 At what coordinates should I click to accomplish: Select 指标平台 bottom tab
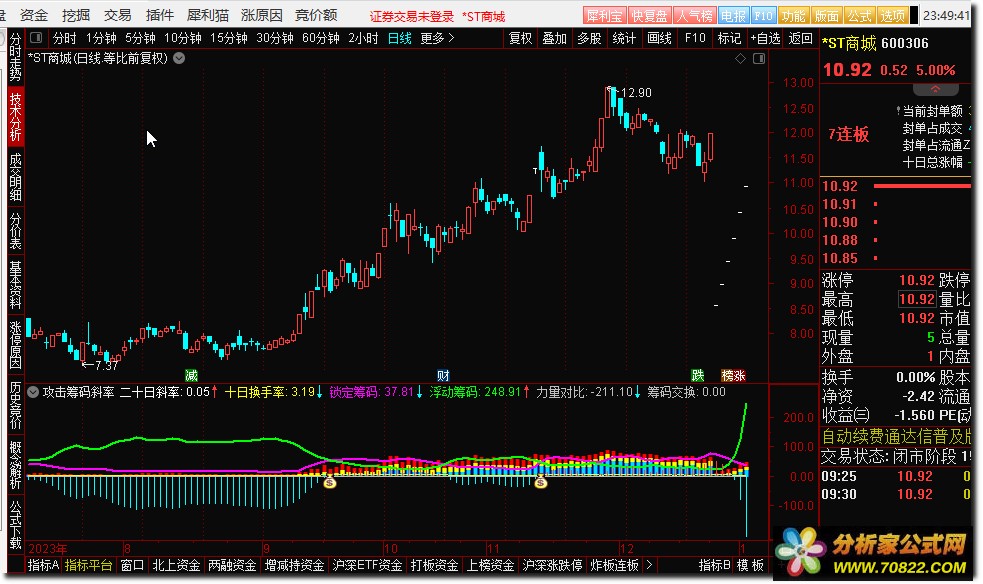[88, 565]
